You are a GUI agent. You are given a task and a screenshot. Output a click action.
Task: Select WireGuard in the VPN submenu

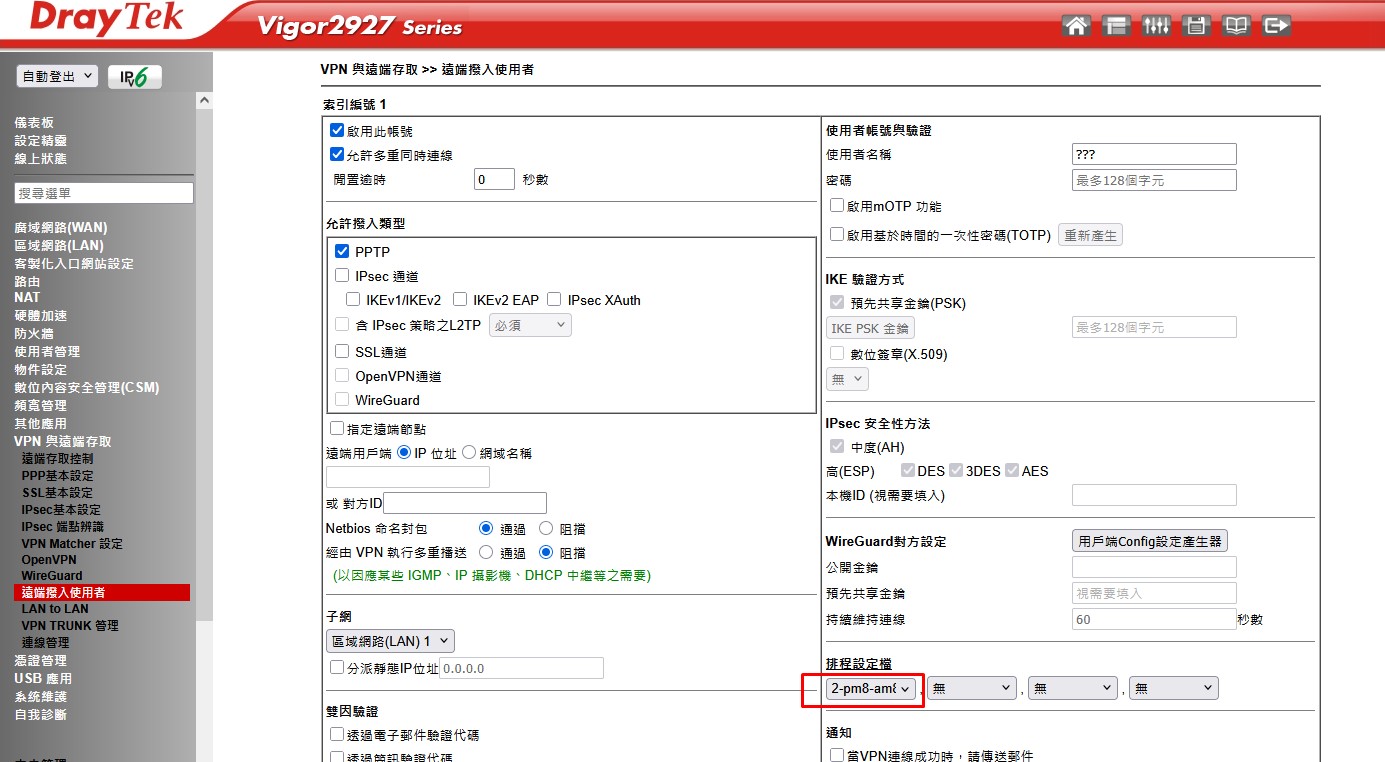52,575
